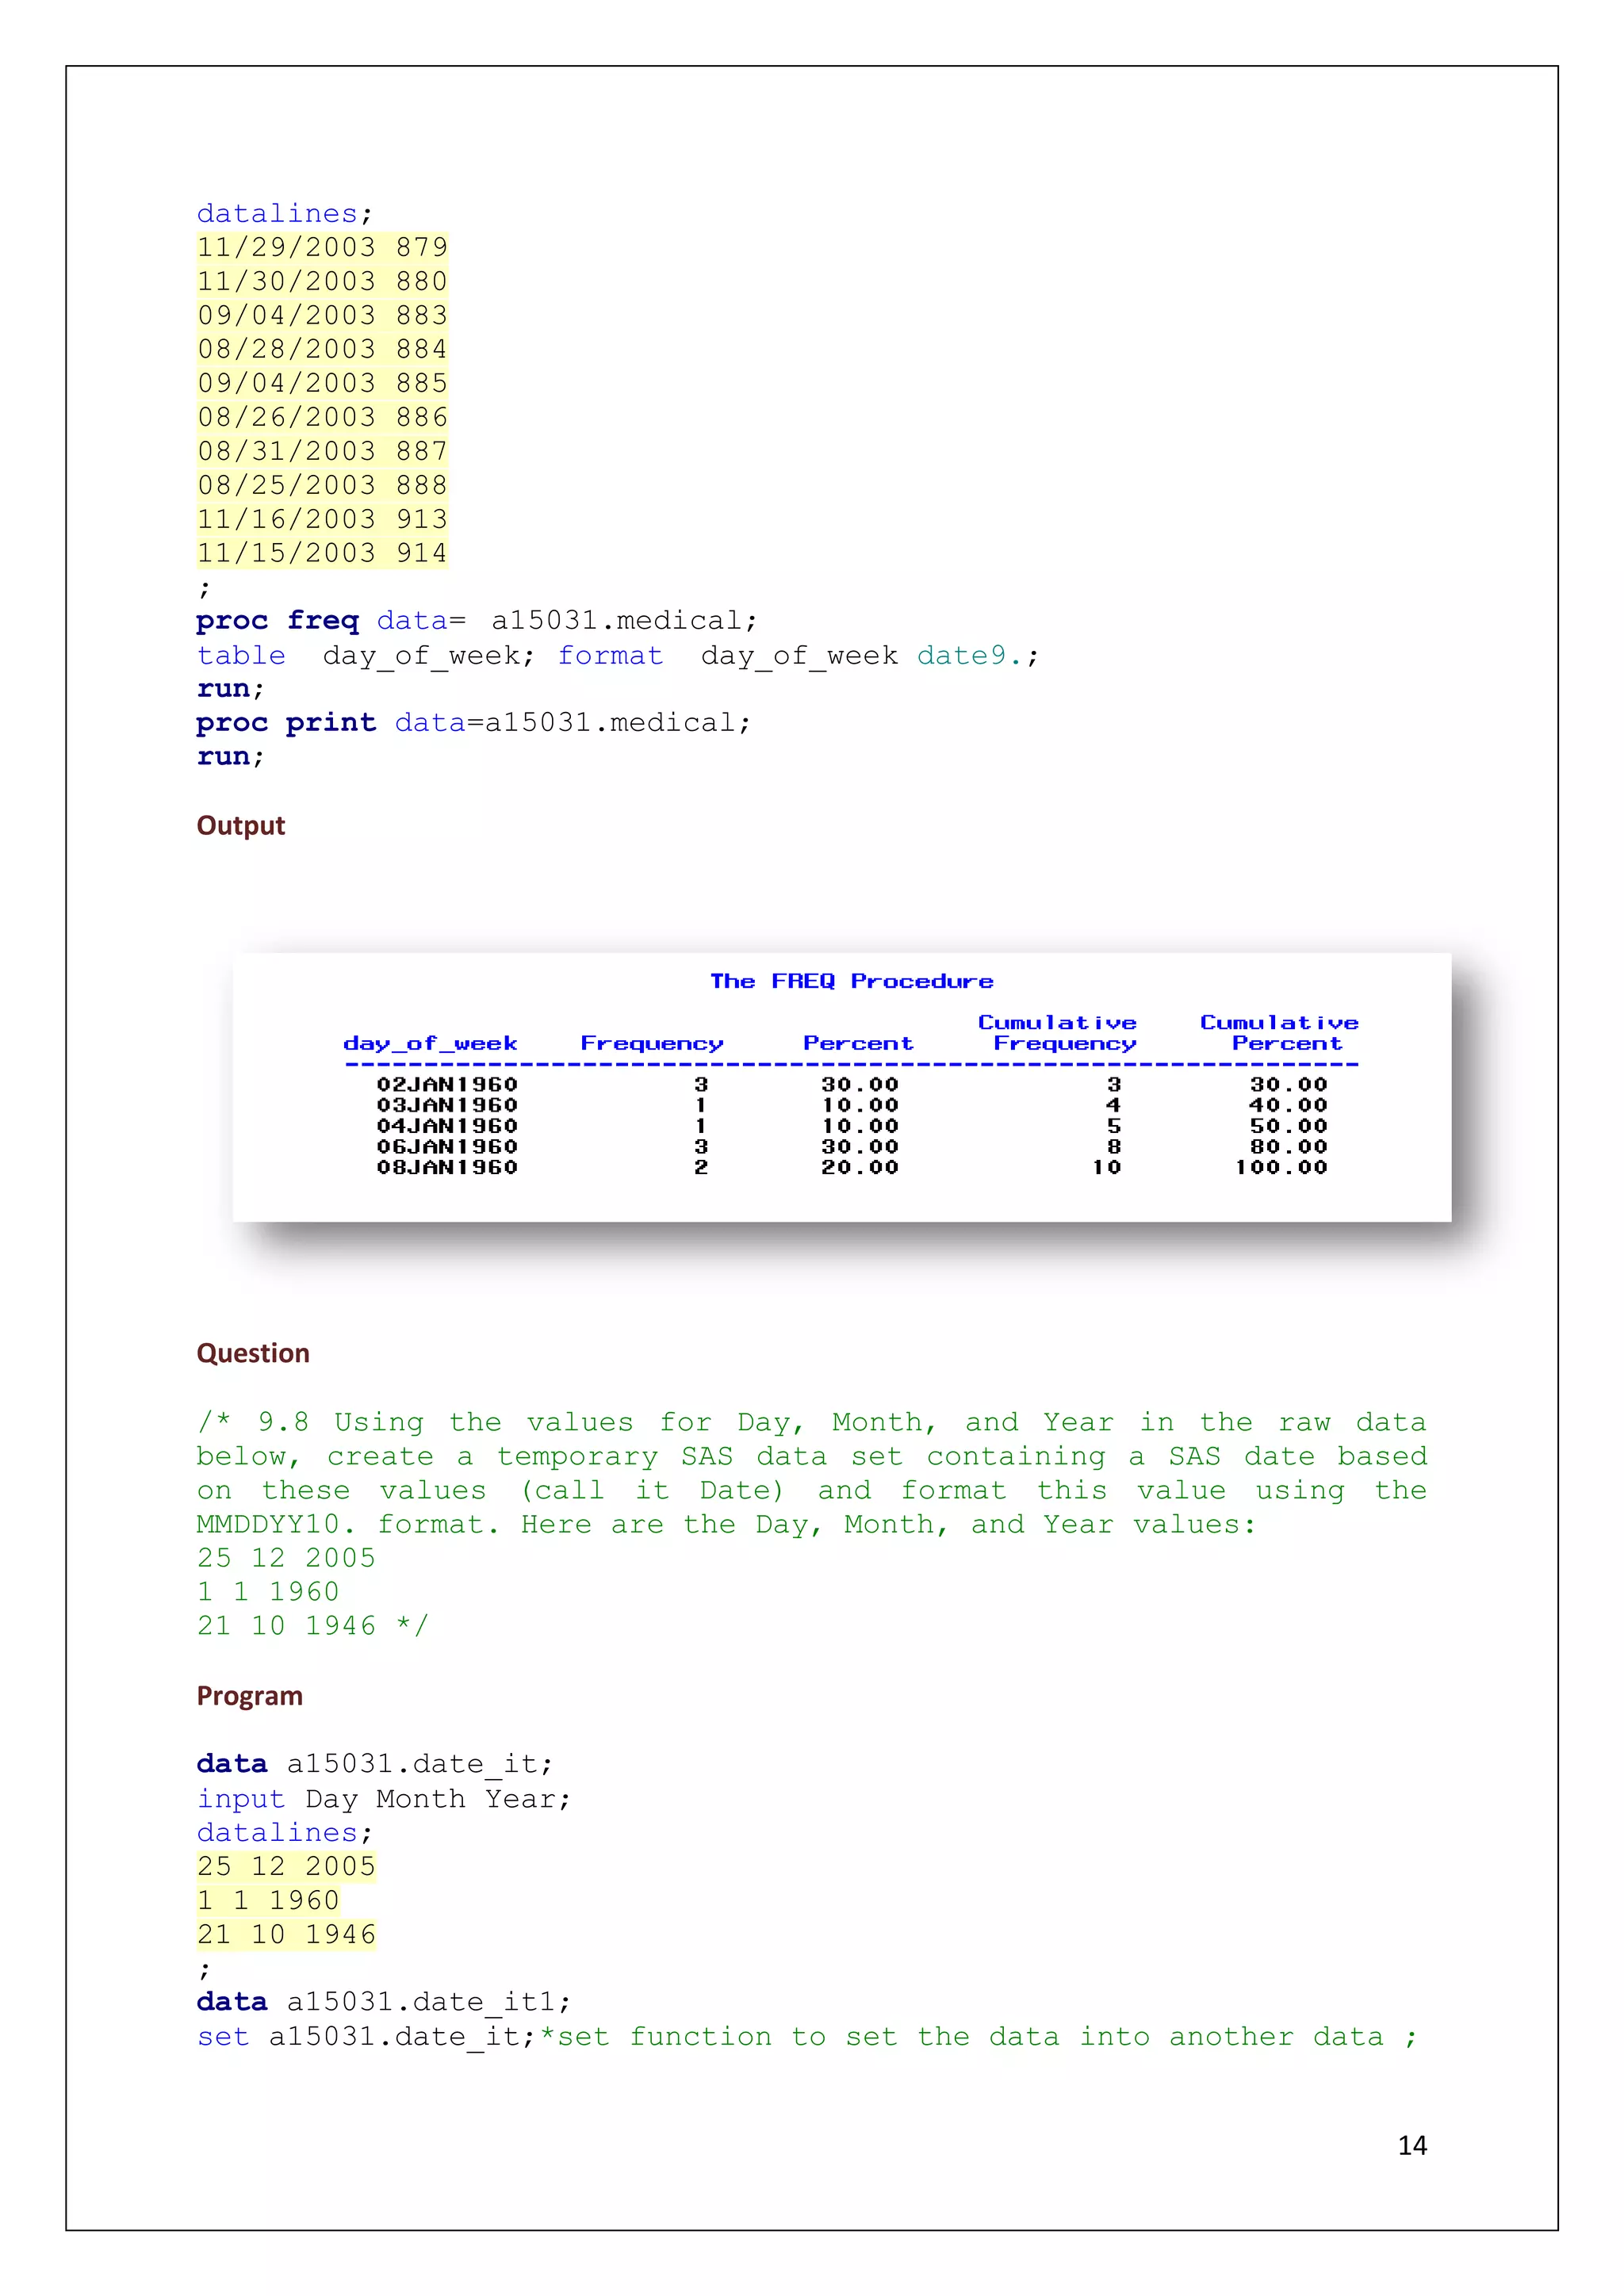Click the data line '11/15/2003 914'
Image resolution: width=1624 pixels, height=2296 pixels.
pos(322,553)
